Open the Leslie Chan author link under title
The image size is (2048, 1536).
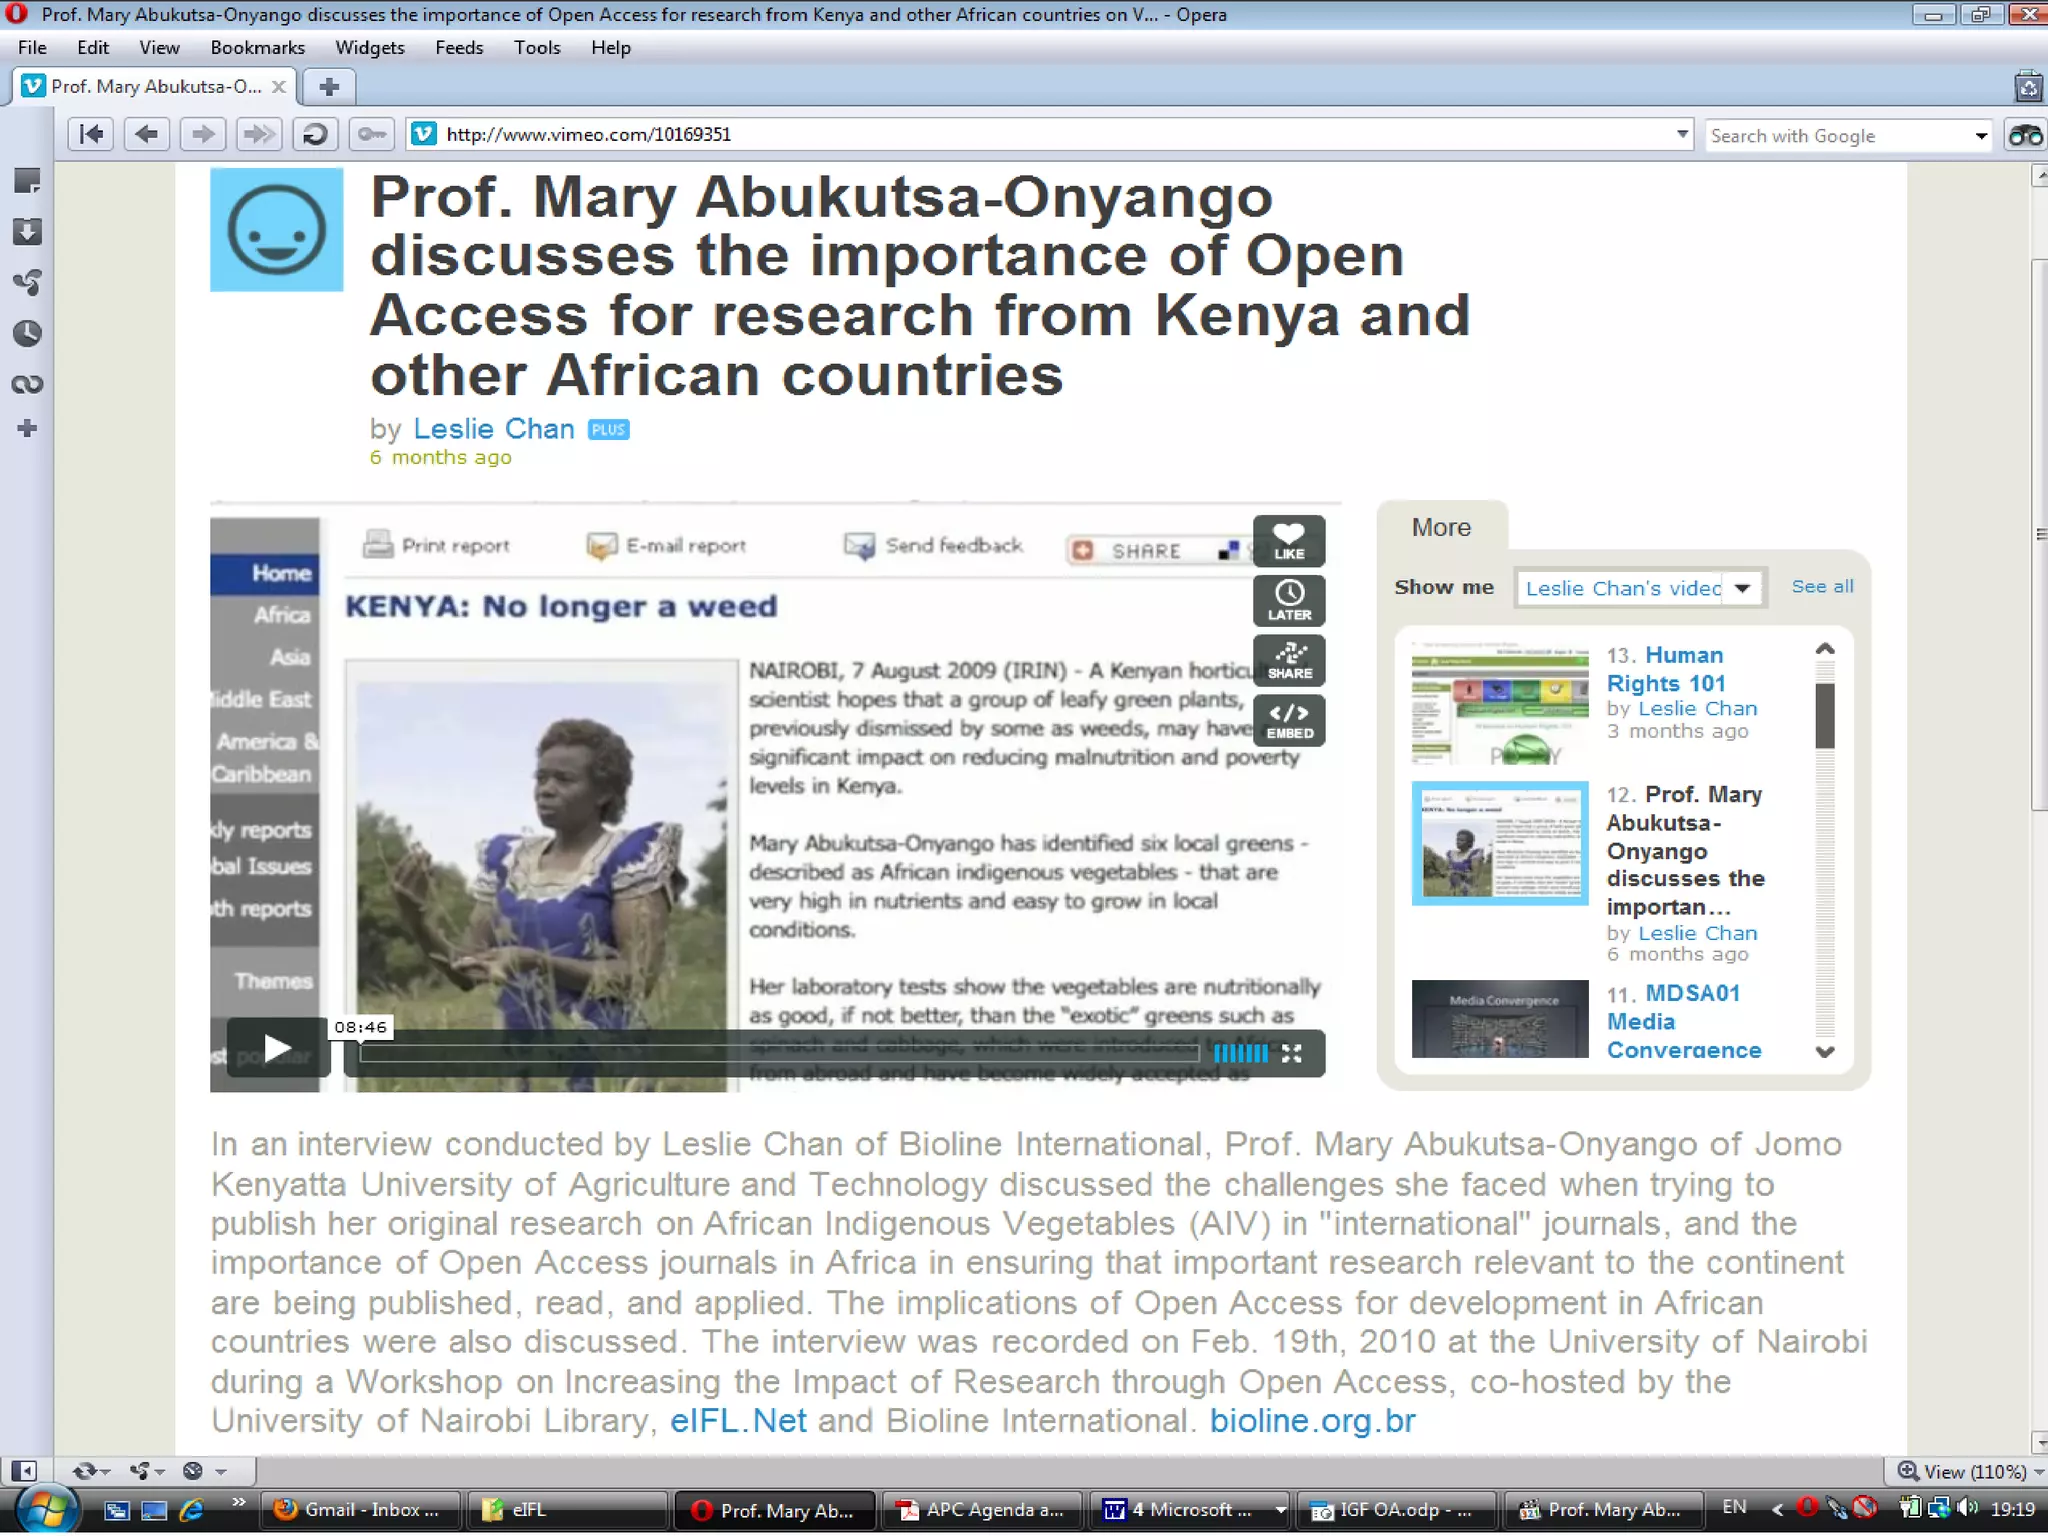493,429
